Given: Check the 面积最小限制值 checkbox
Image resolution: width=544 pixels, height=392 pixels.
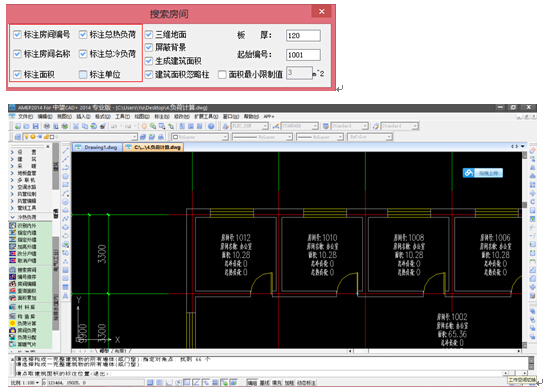Looking at the screenshot, I should [222, 74].
